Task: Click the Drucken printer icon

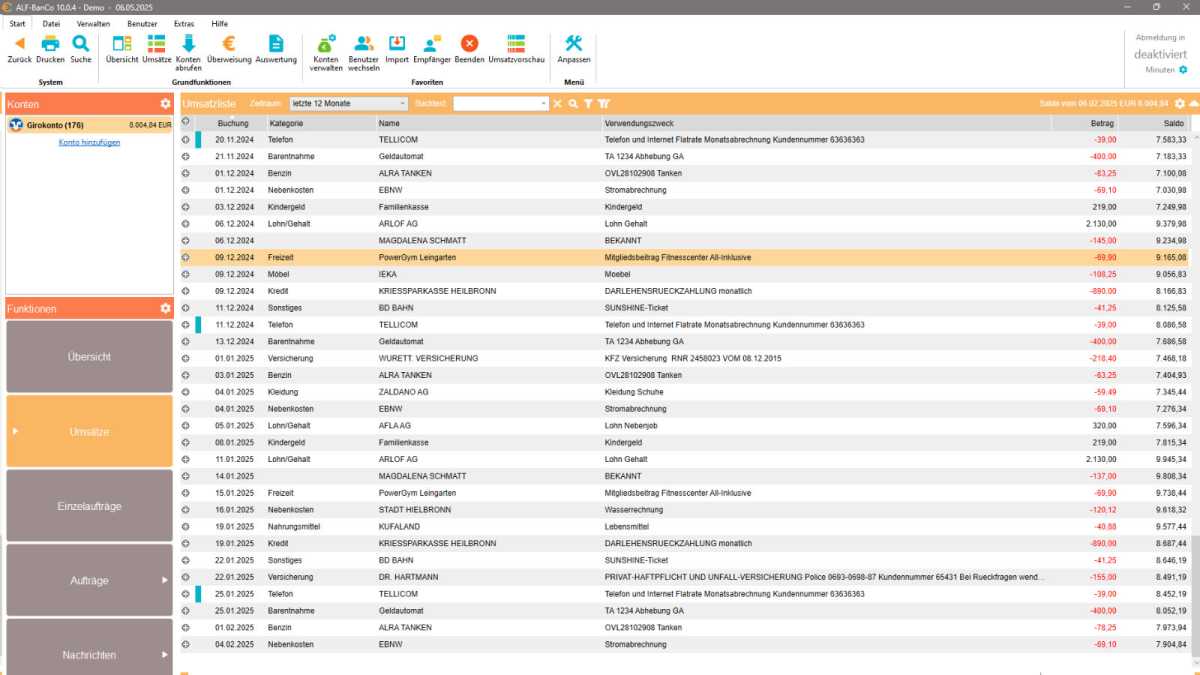Action: [50, 44]
